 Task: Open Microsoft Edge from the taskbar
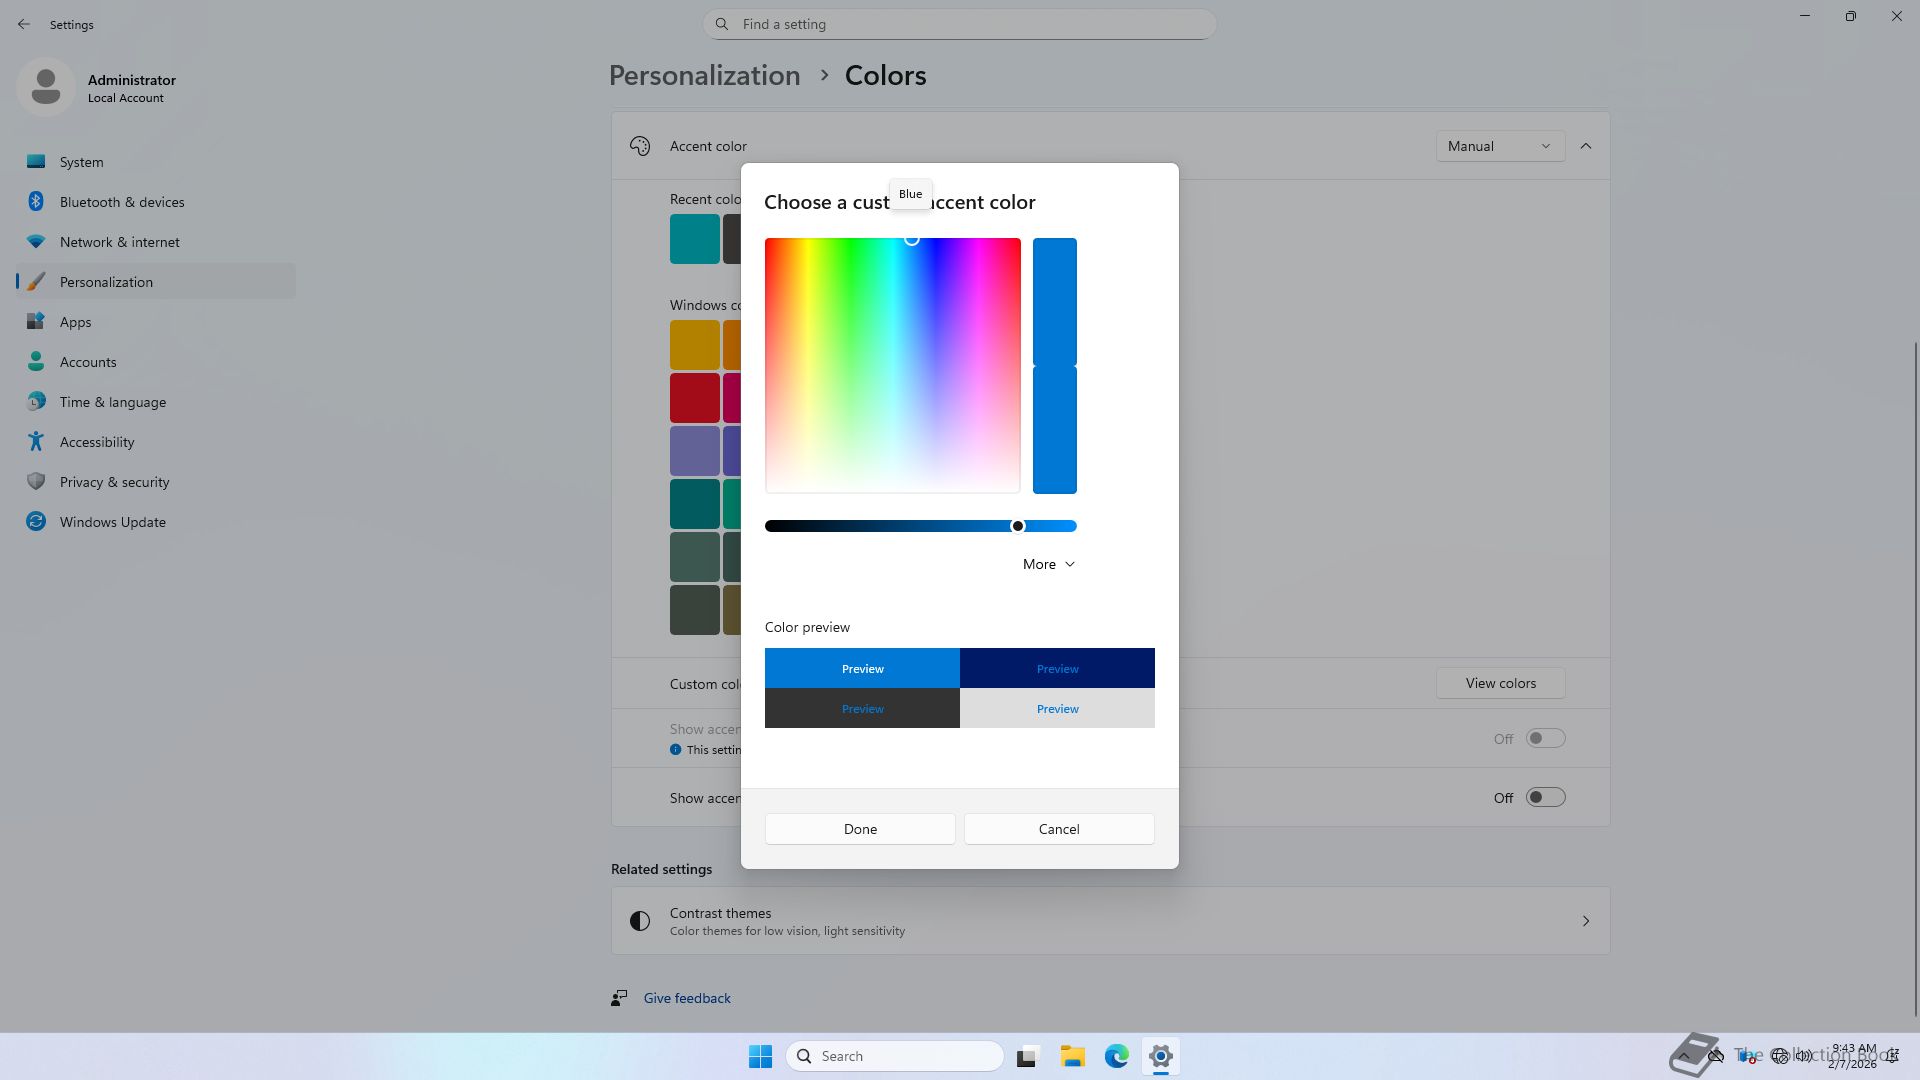click(x=1116, y=1056)
